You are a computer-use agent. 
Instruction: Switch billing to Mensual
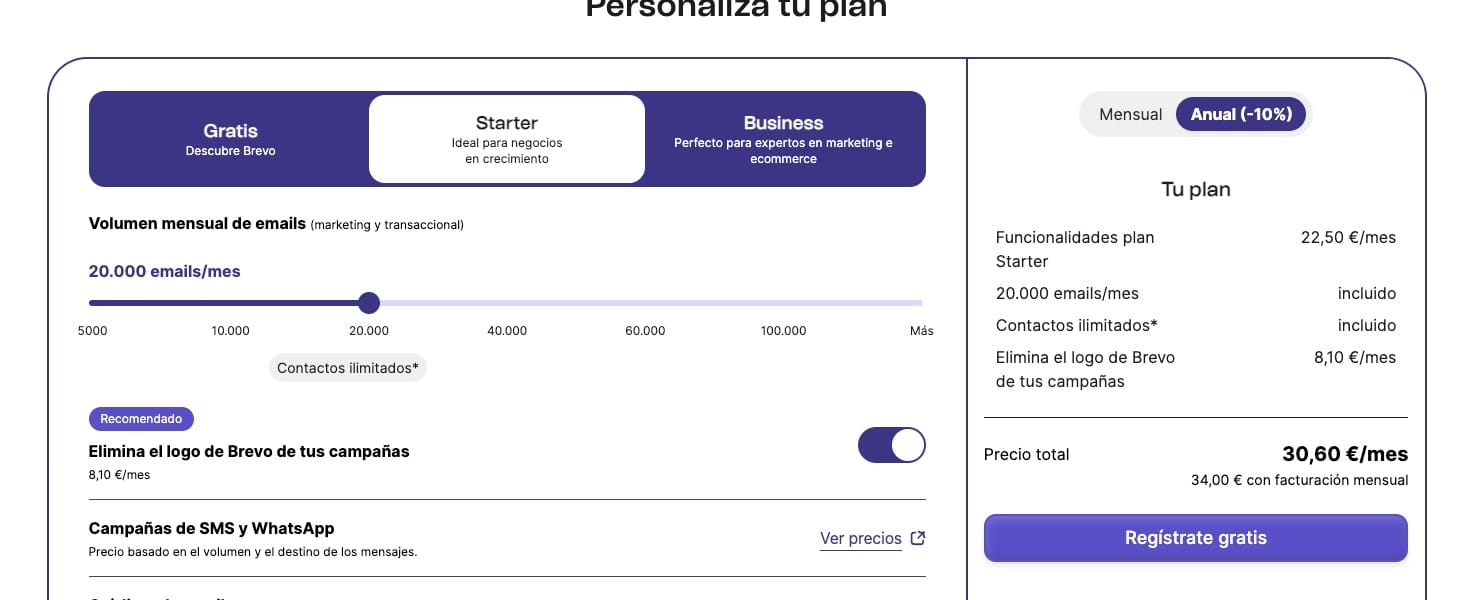click(x=1130, y=114)
